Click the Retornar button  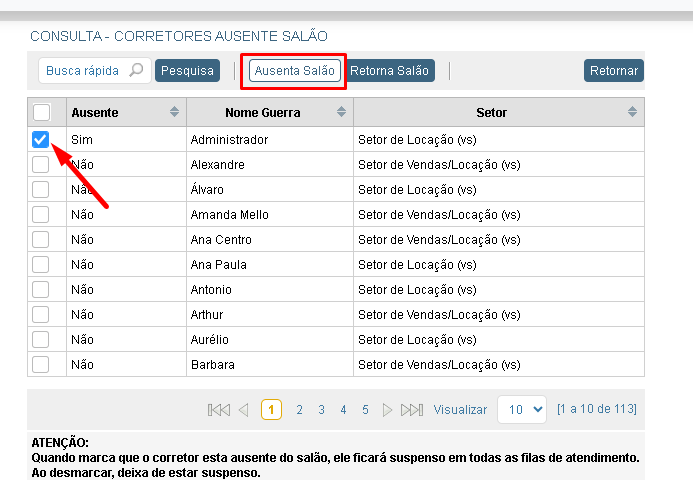point(613,71)
